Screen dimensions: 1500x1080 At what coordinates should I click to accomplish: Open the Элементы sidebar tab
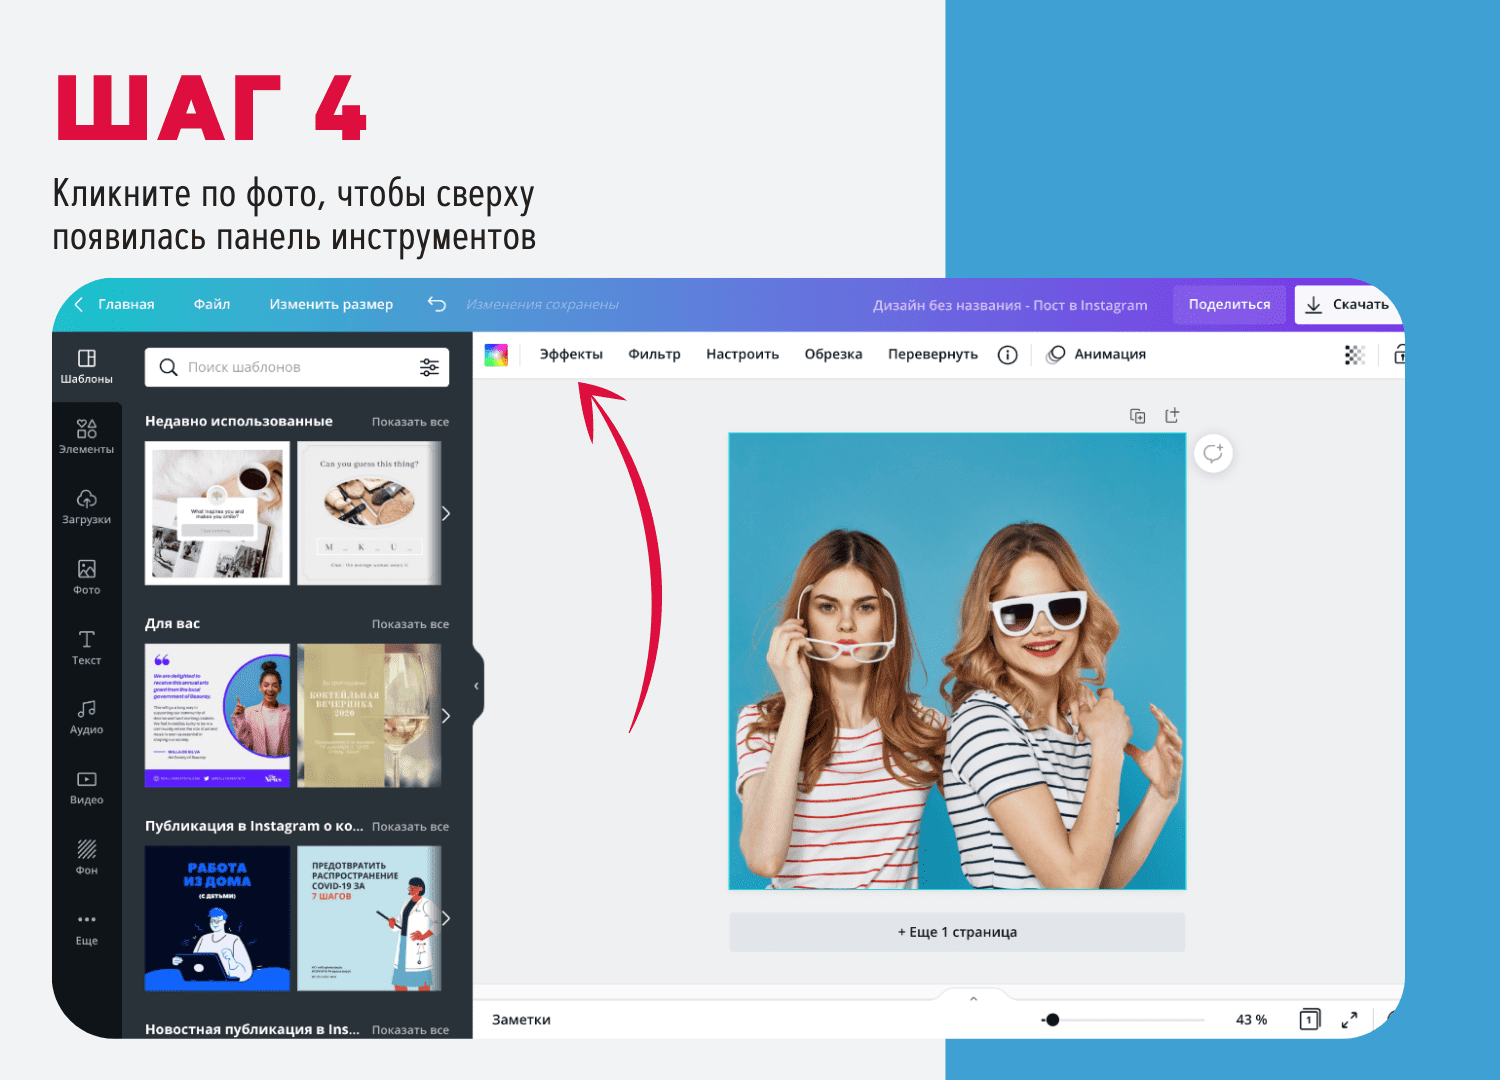pos(87,437)
